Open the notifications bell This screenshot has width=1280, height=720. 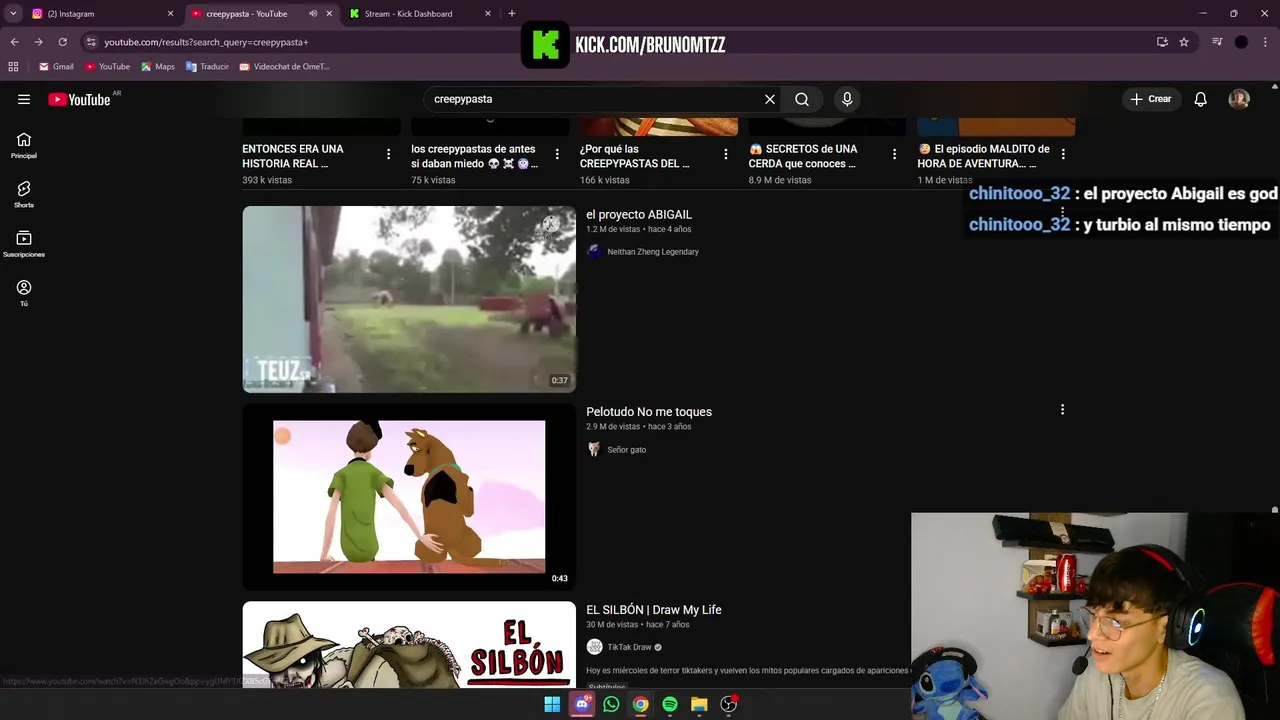point(1201,99)
